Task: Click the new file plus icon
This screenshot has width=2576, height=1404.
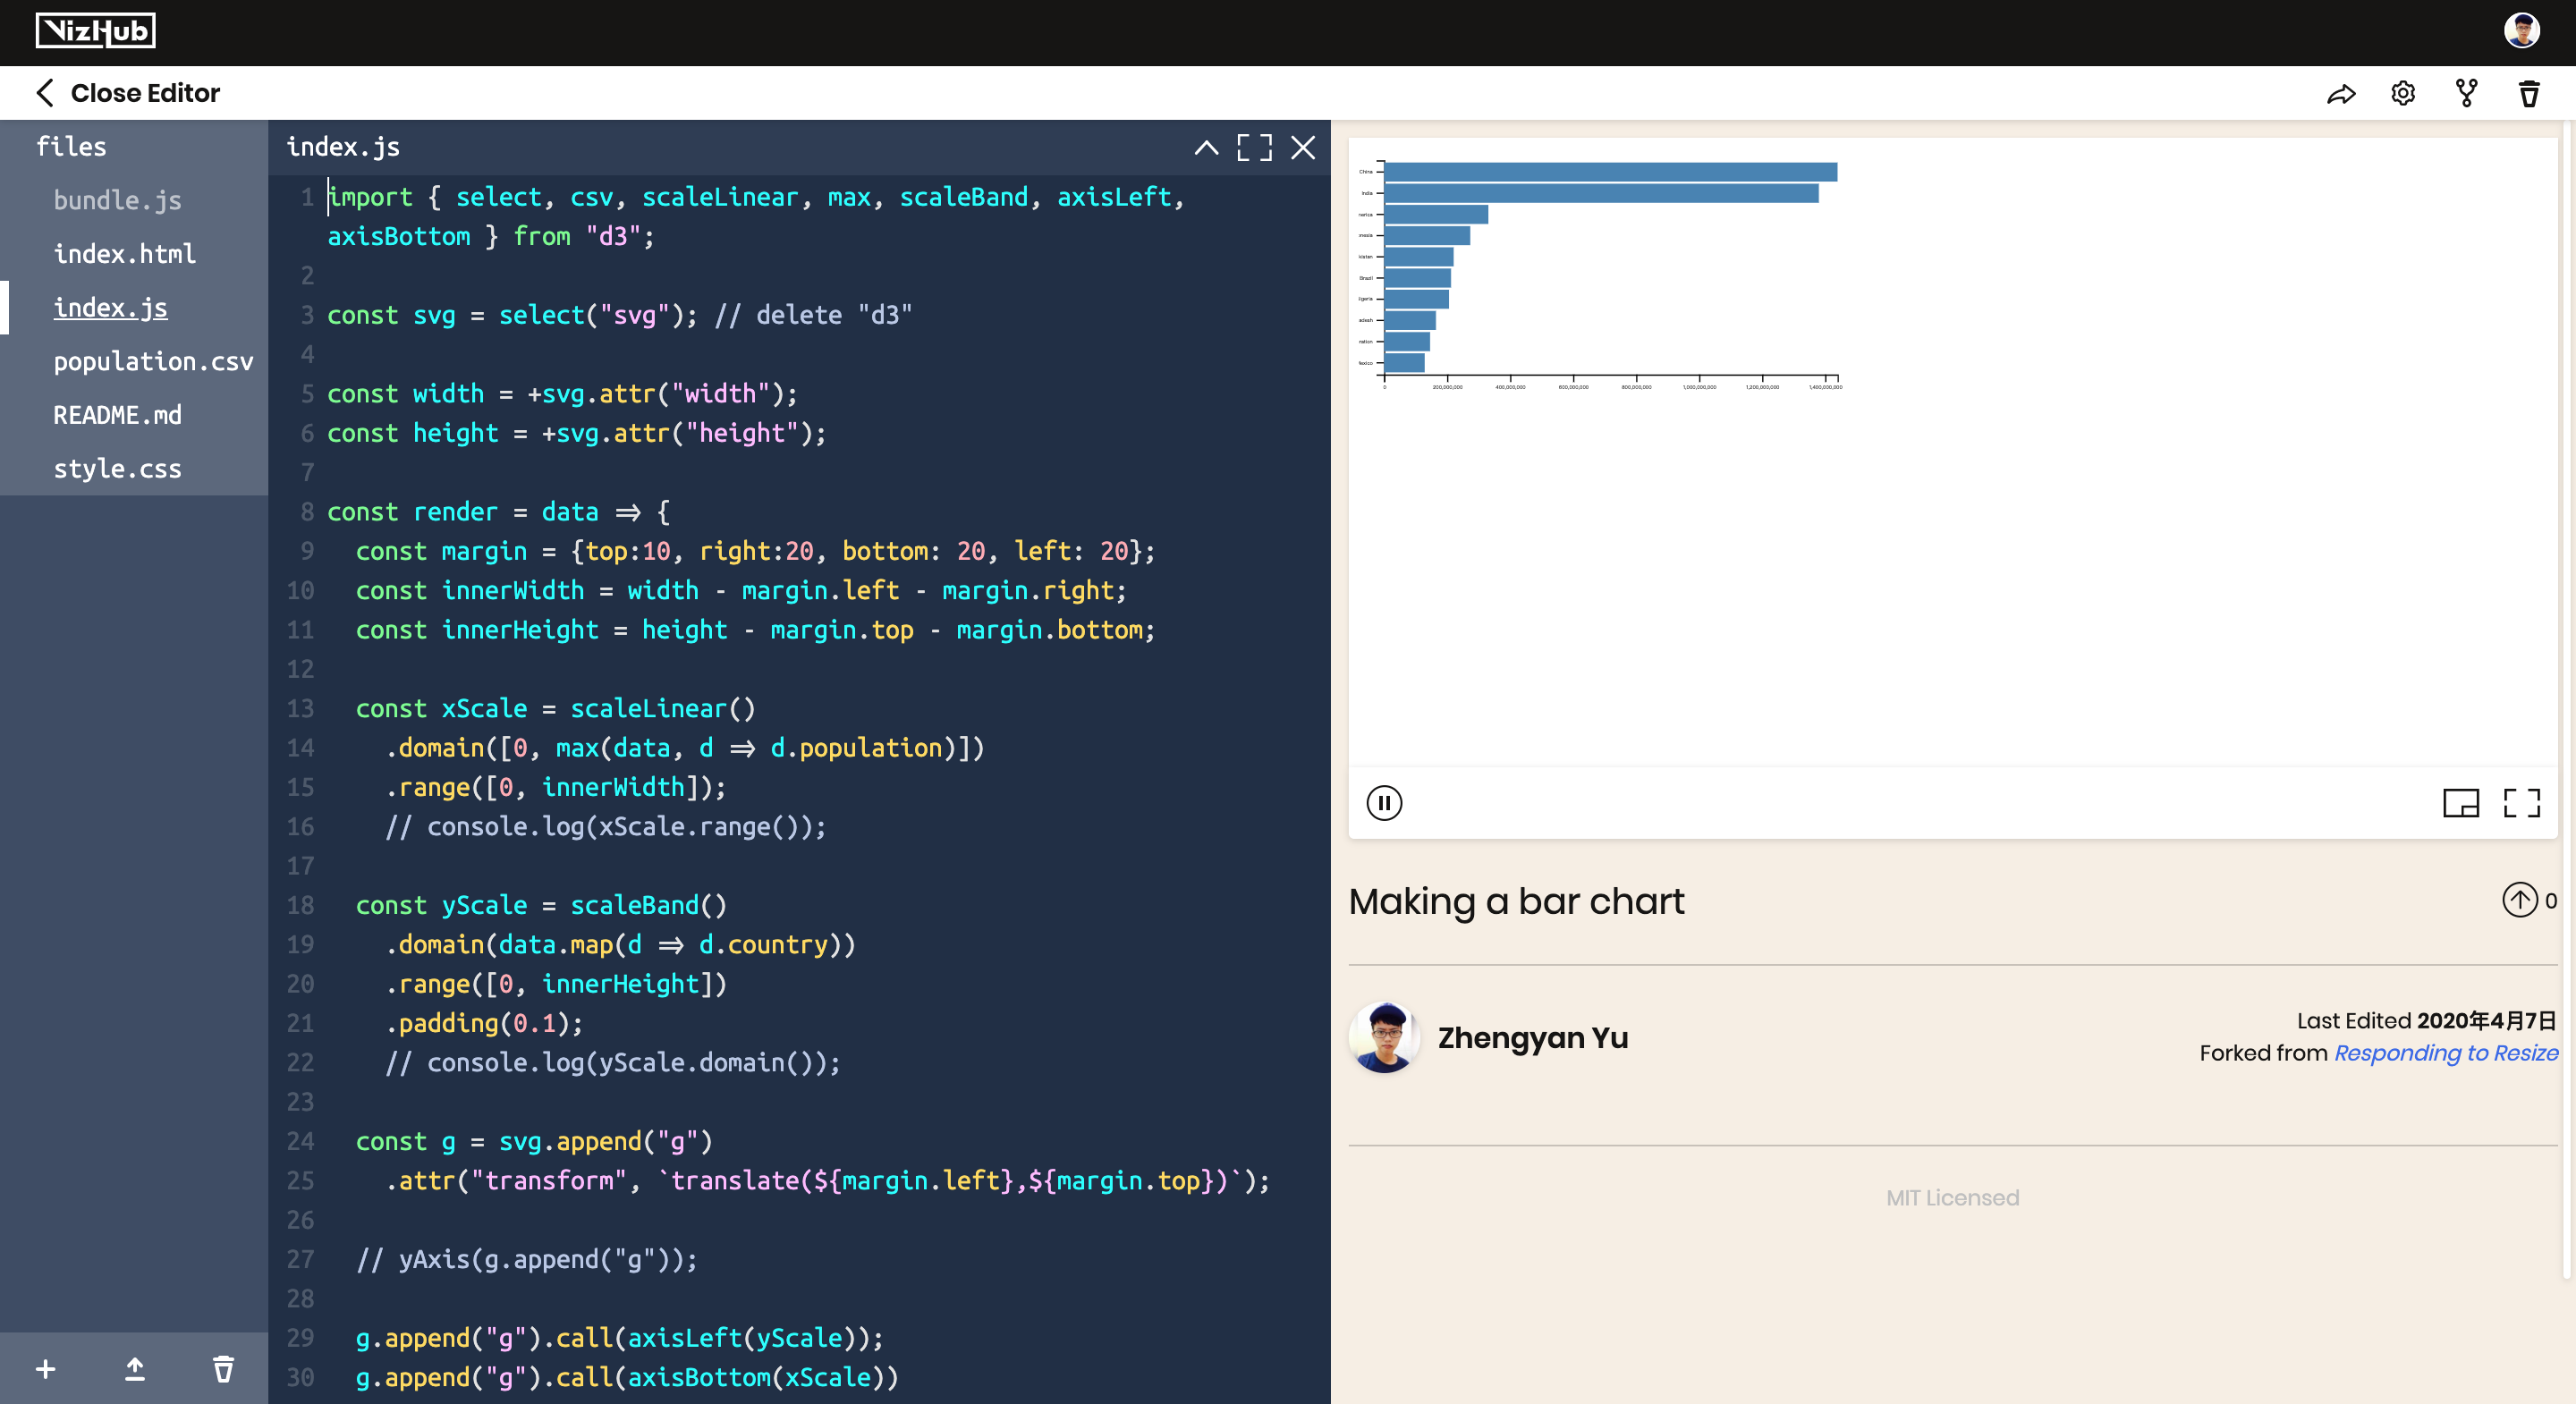Action: click(x=45, y=1368)
